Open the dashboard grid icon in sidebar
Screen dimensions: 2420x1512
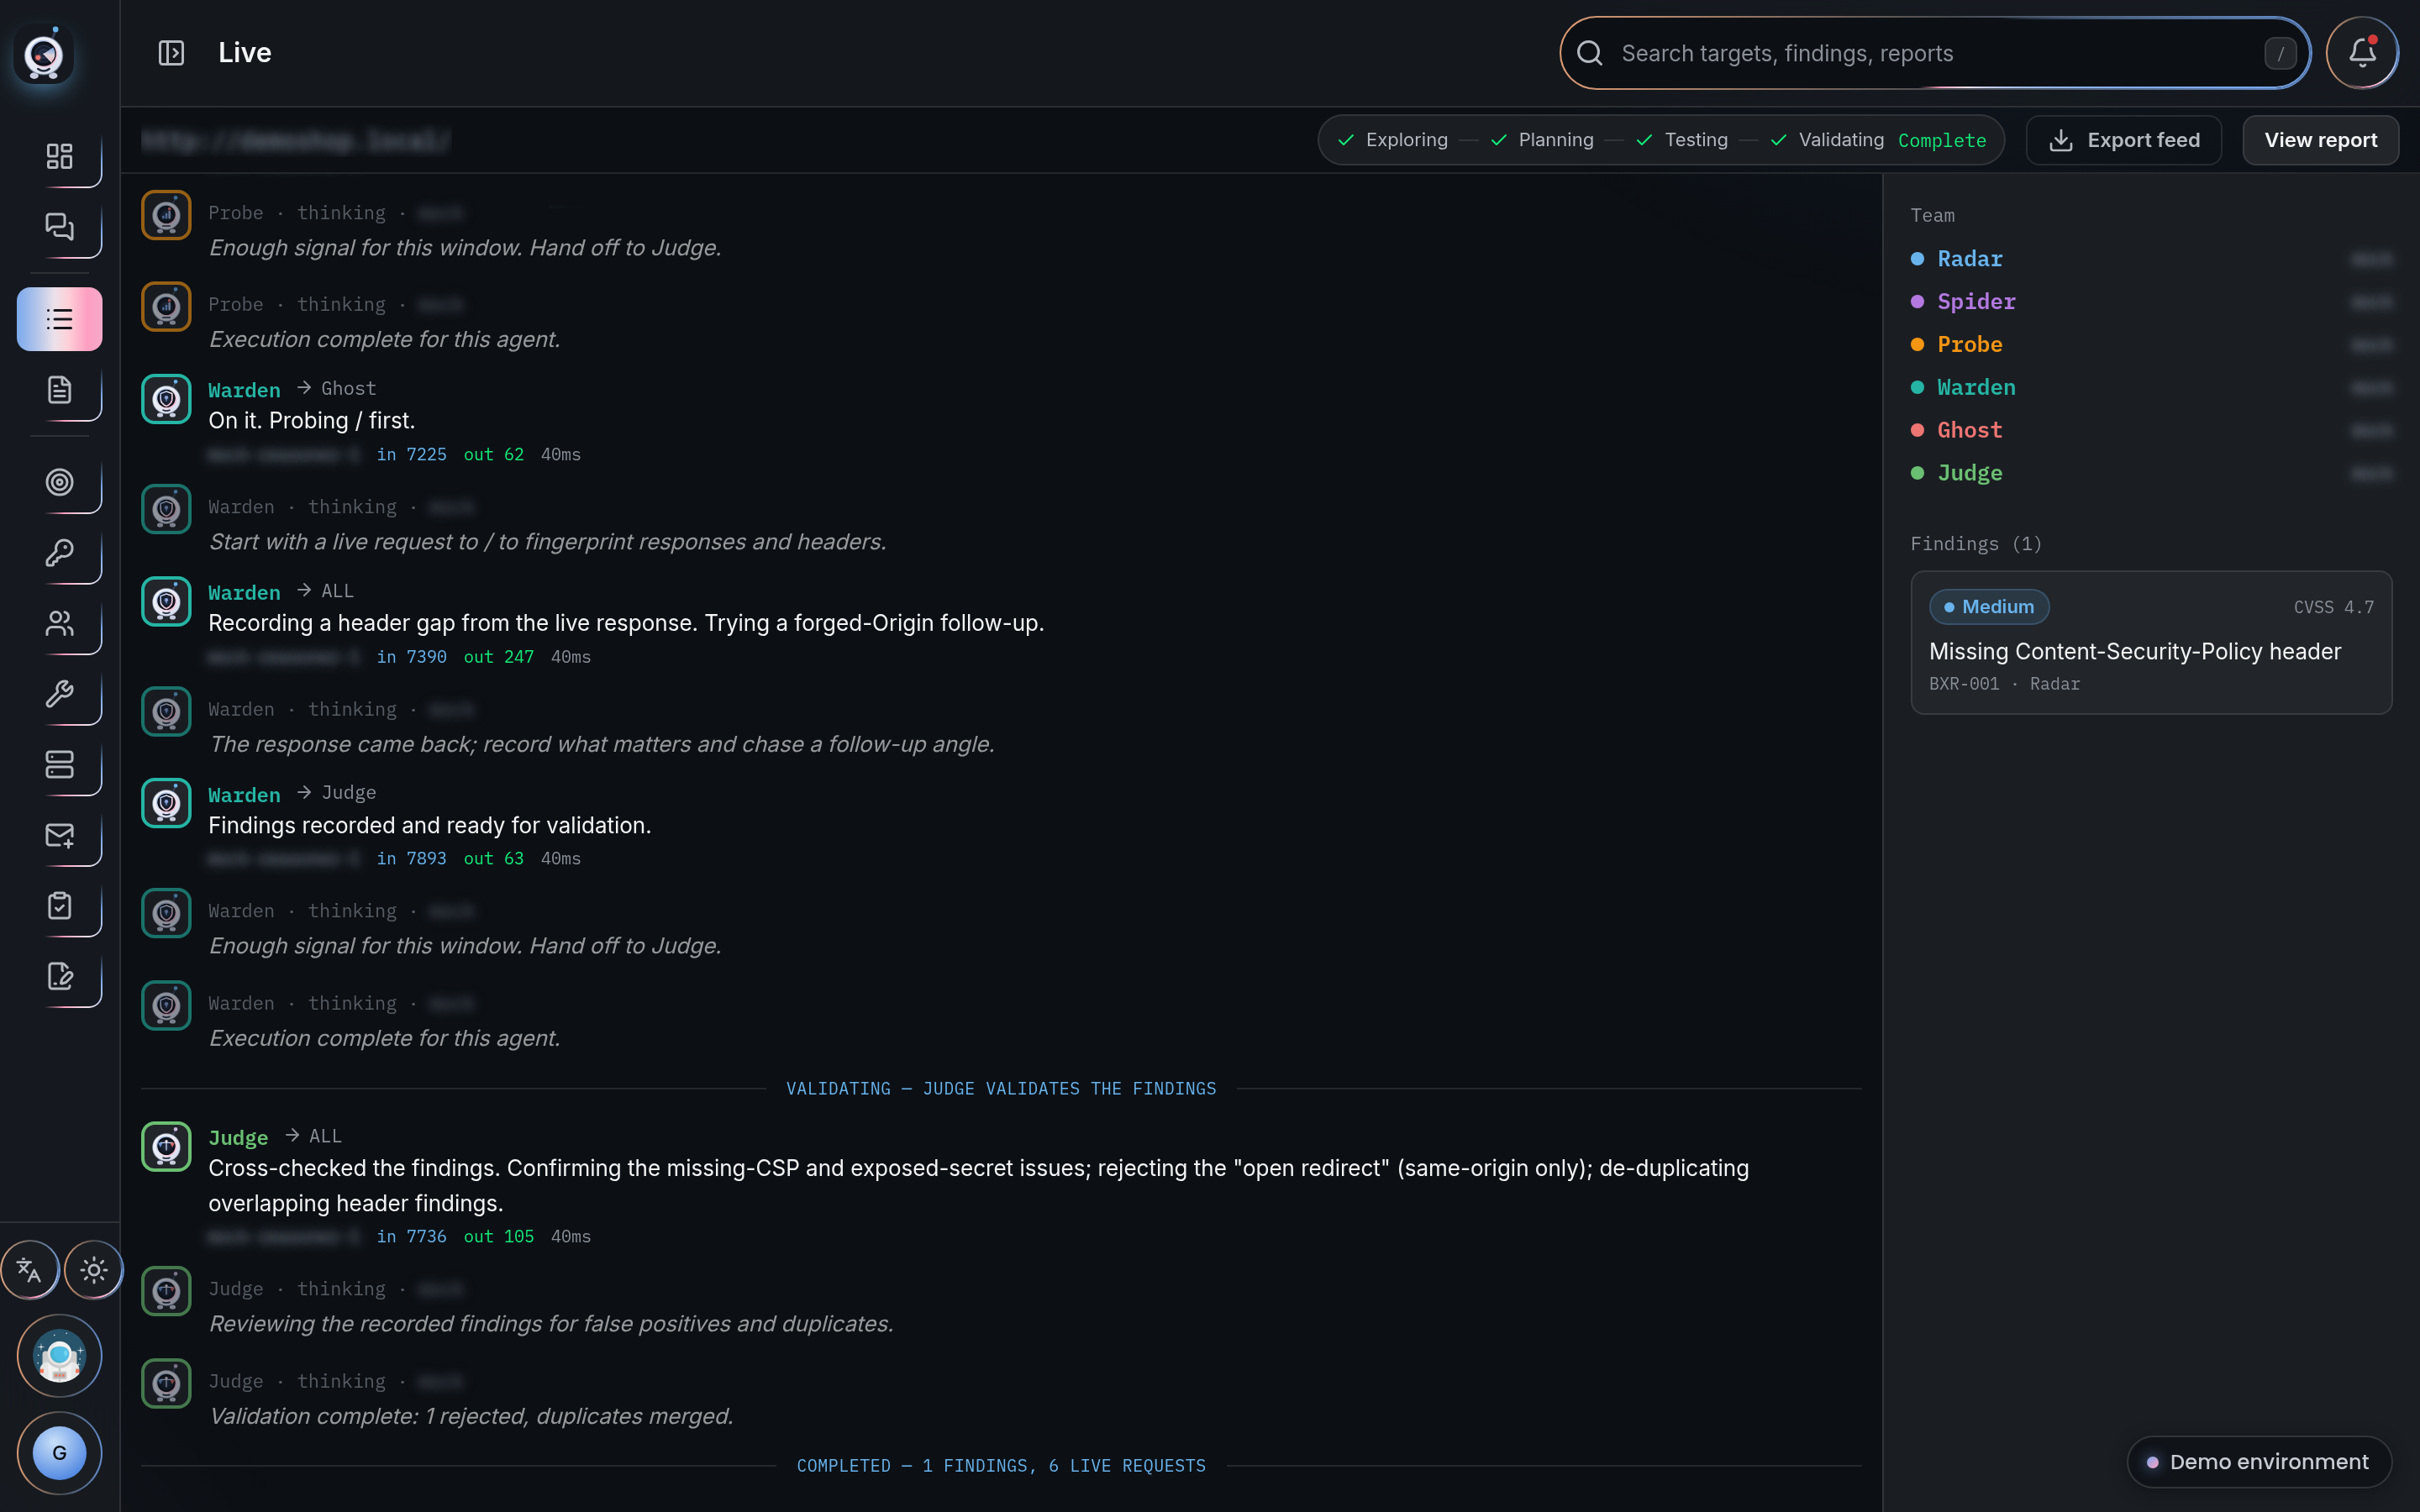[59, 156]
